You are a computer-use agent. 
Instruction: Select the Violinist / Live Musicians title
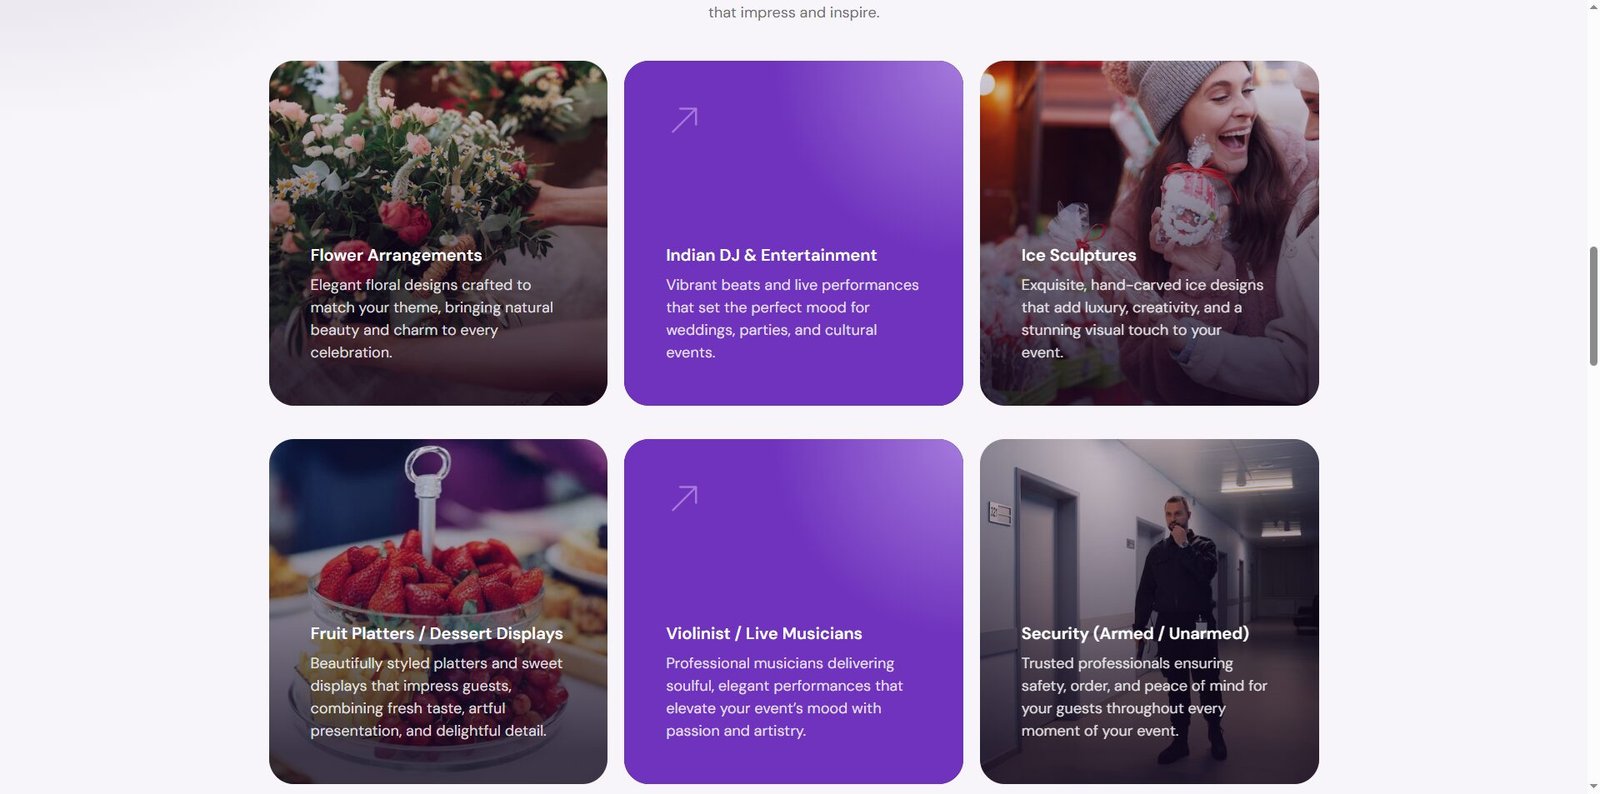click(x=764, y=633)
